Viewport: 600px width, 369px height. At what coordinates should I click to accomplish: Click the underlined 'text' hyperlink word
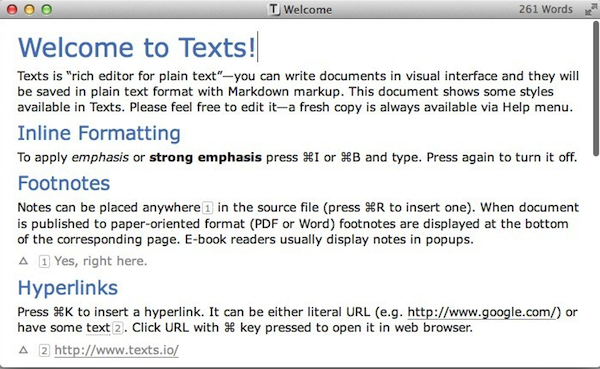[98, 328]
